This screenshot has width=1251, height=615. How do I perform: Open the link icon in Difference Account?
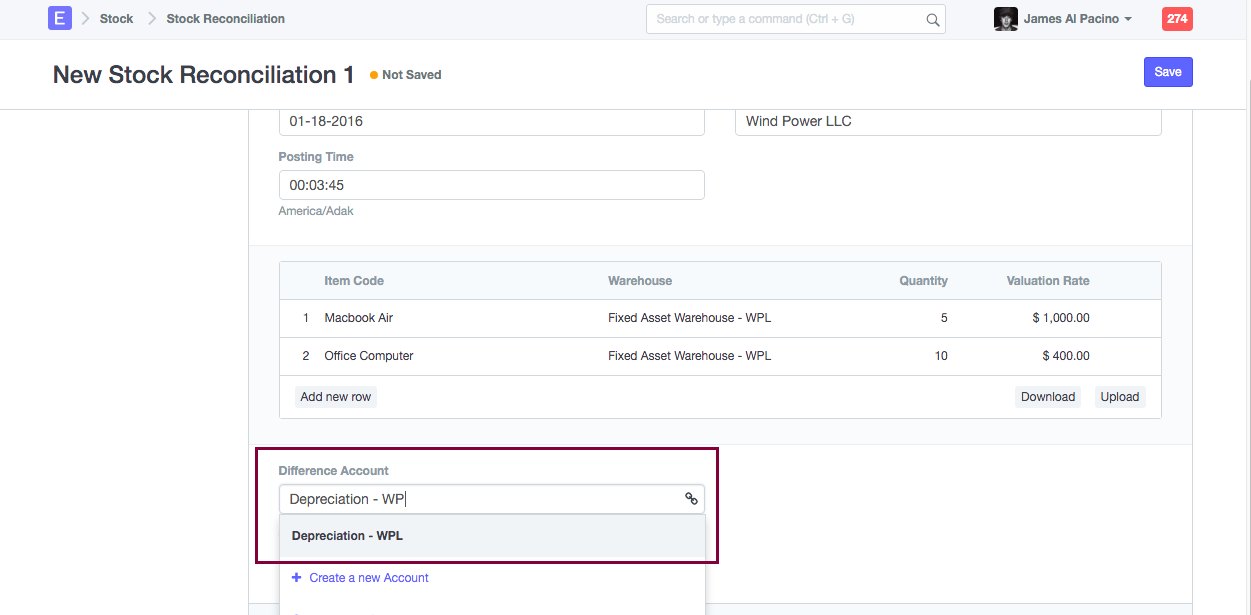point(691,498)
